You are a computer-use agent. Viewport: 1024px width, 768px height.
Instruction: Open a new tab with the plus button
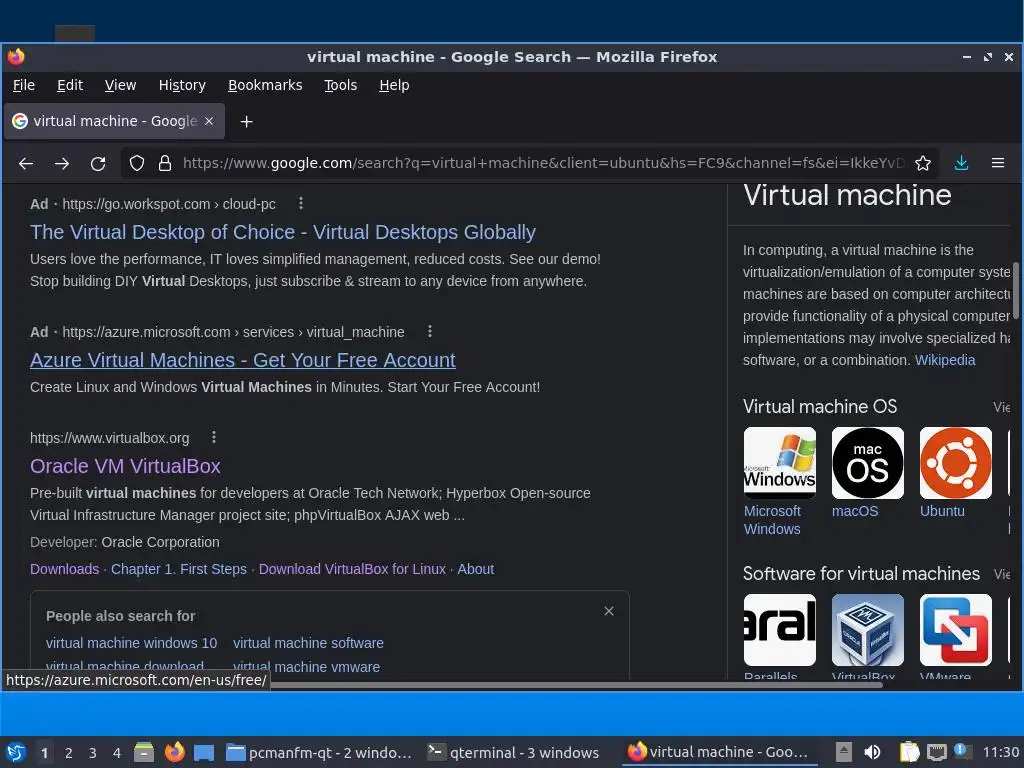coord(246,121)
